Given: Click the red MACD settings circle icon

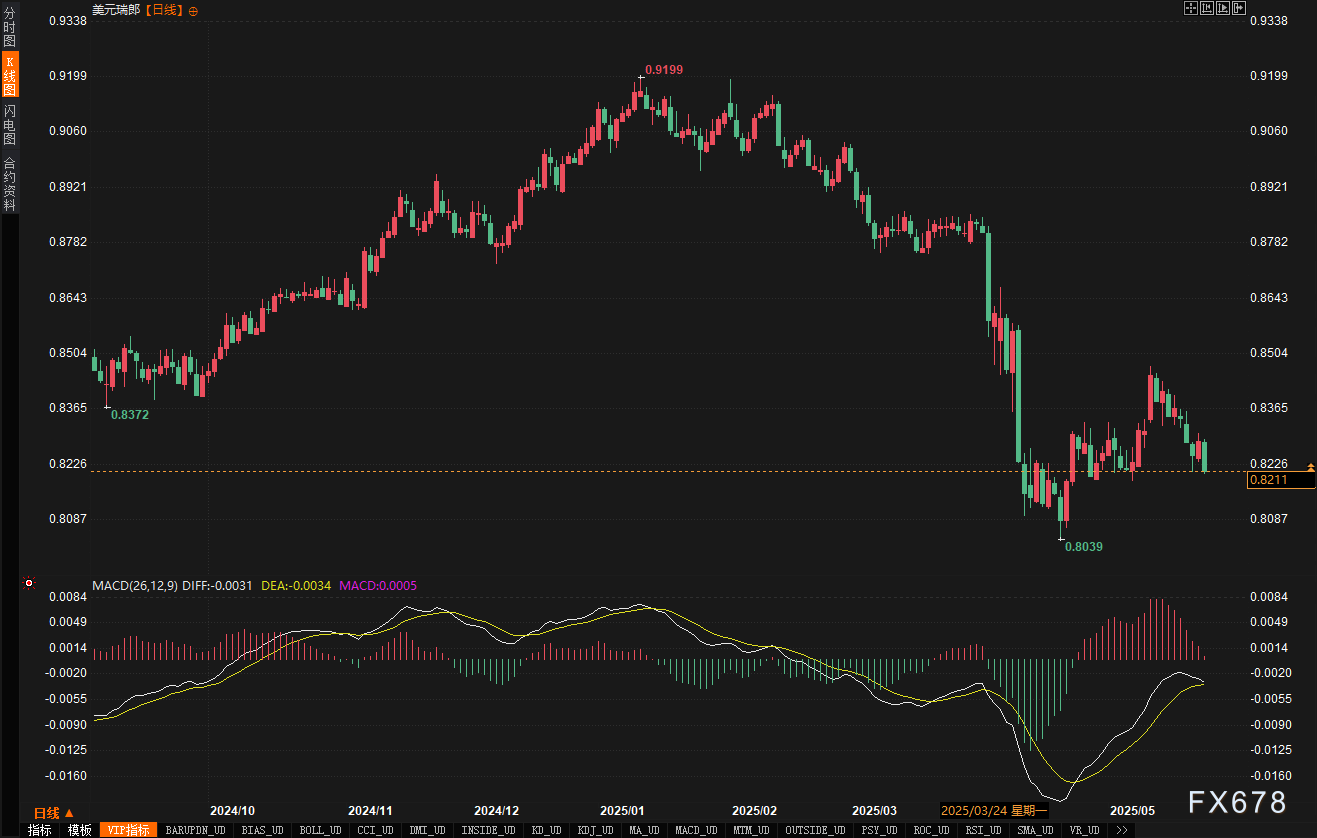Looking at the screenshot, I should coord(29,583).
